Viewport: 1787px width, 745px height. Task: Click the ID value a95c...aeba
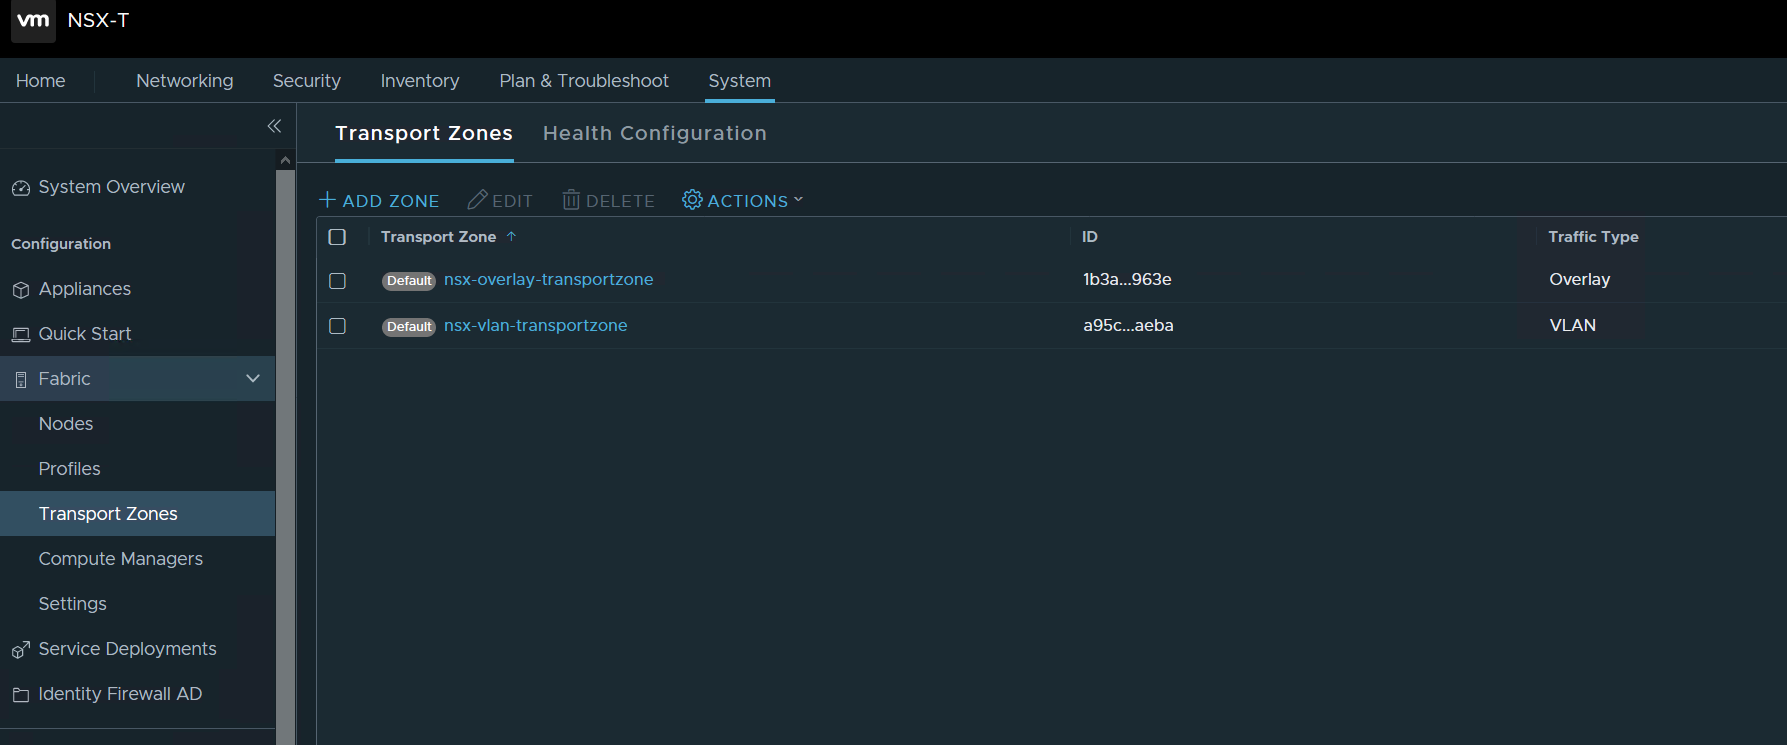(x=1128, y=326)
